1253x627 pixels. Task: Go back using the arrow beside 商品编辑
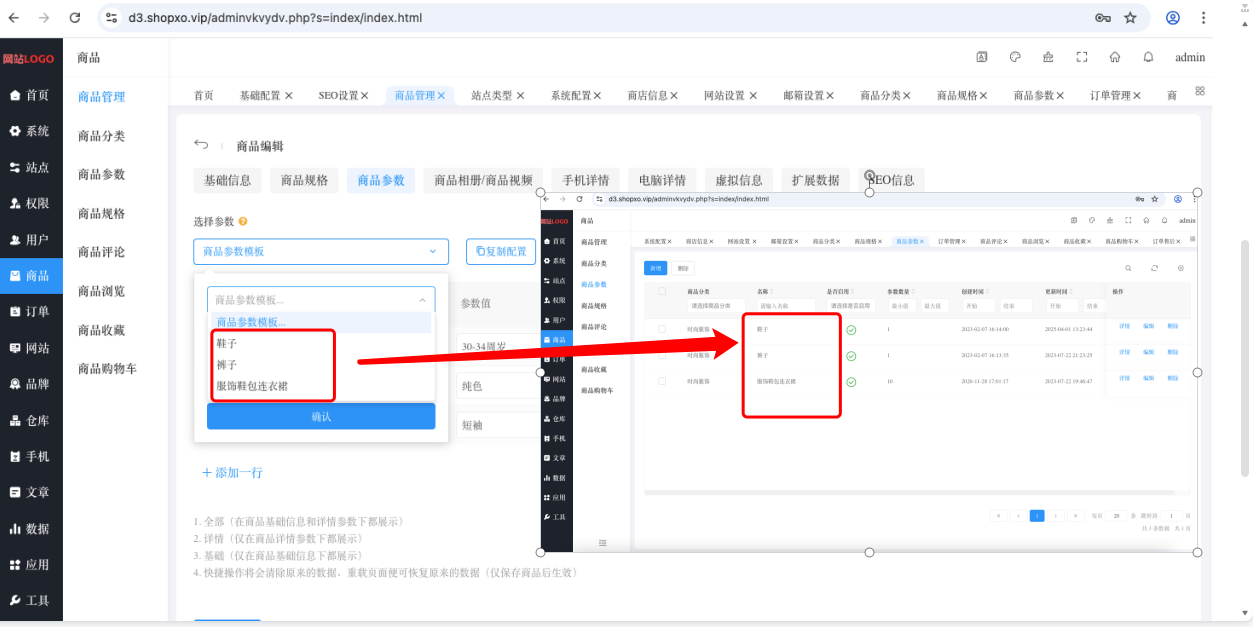(201, 145)
